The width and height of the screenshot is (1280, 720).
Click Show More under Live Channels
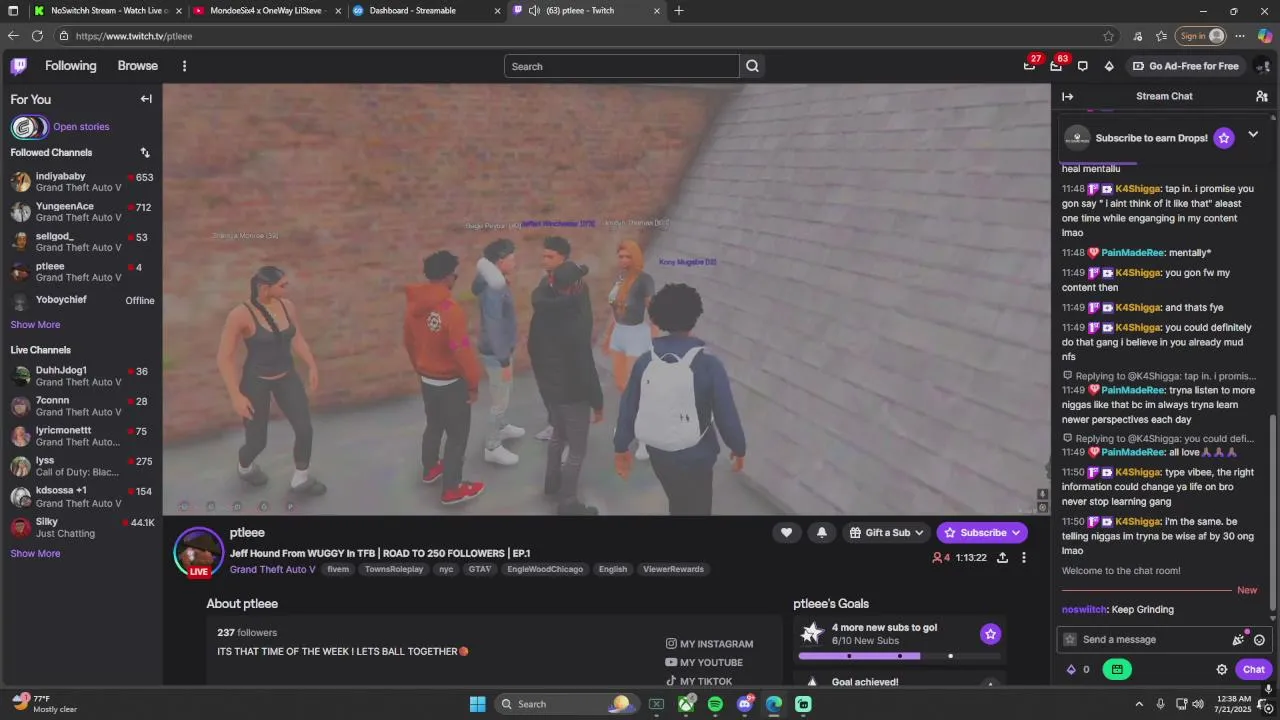[35, 554]
